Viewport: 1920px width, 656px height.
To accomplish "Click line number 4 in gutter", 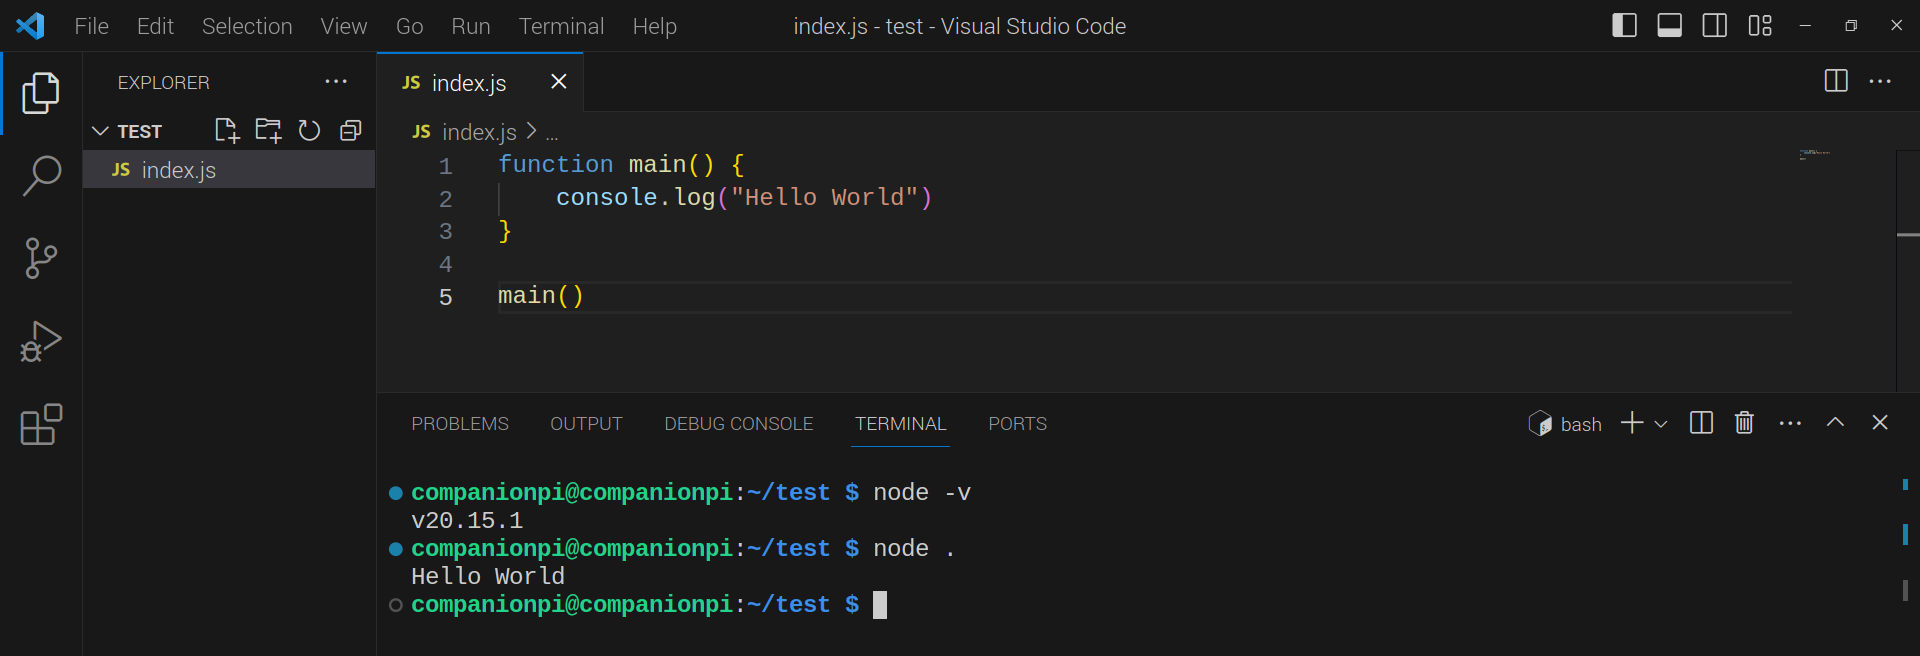I will coord(446,264).
